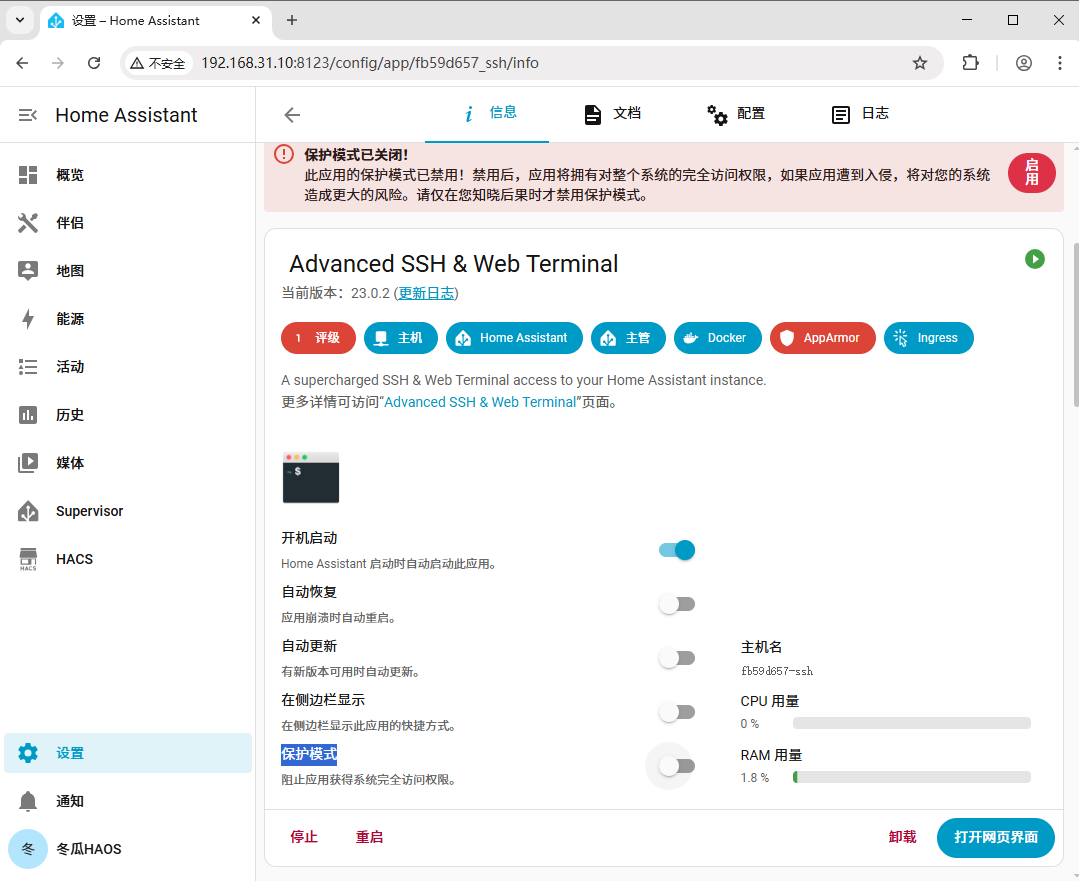Toggle the 开机启动 switch off
The image size is (1079, 881).
point(677,550)
